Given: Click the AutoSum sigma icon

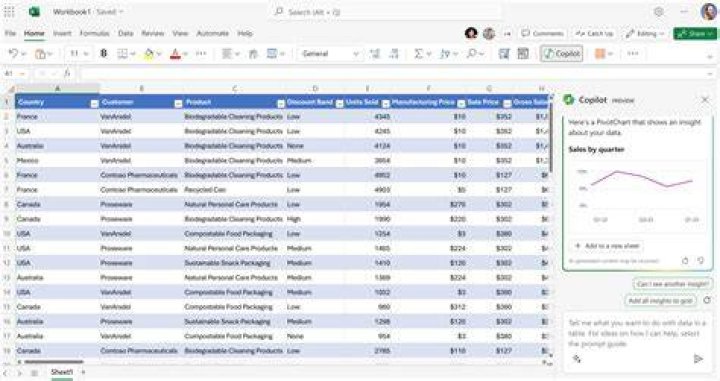Looking at the screenshot, I should click(x=418, y=54).
